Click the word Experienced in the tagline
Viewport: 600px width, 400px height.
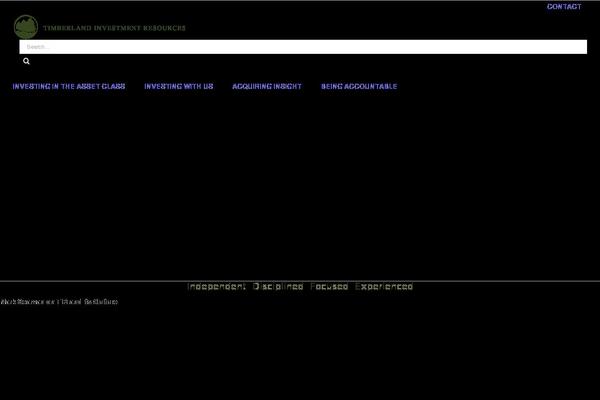tap(383, 287)
